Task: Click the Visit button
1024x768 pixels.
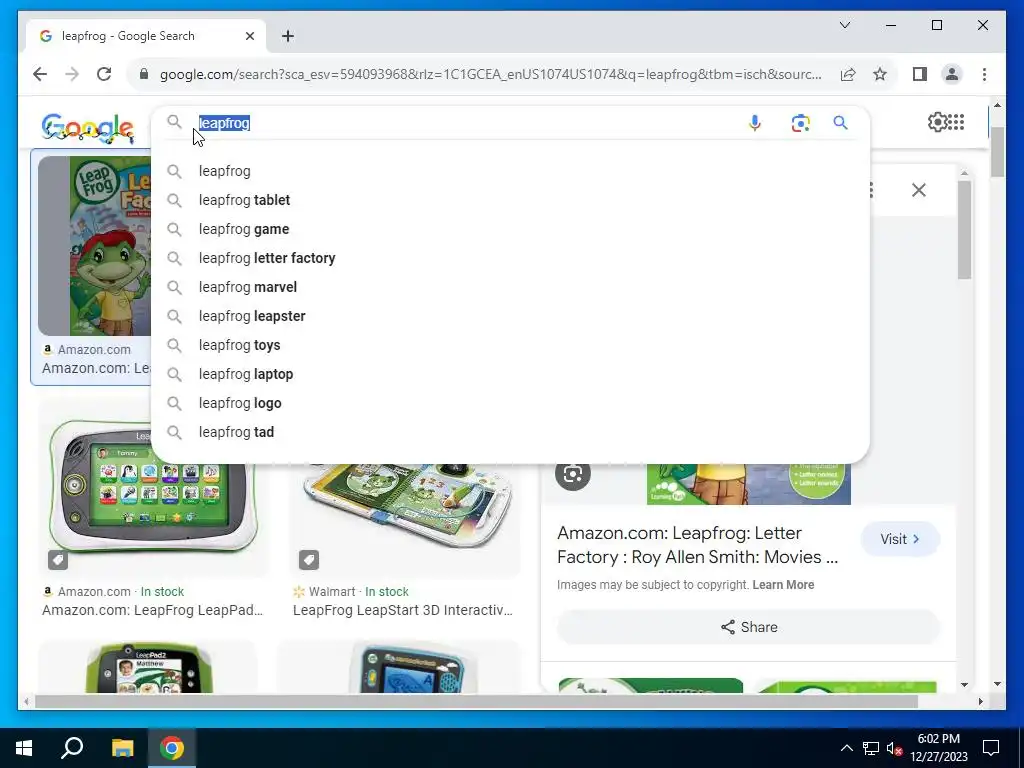Action: 900,539
